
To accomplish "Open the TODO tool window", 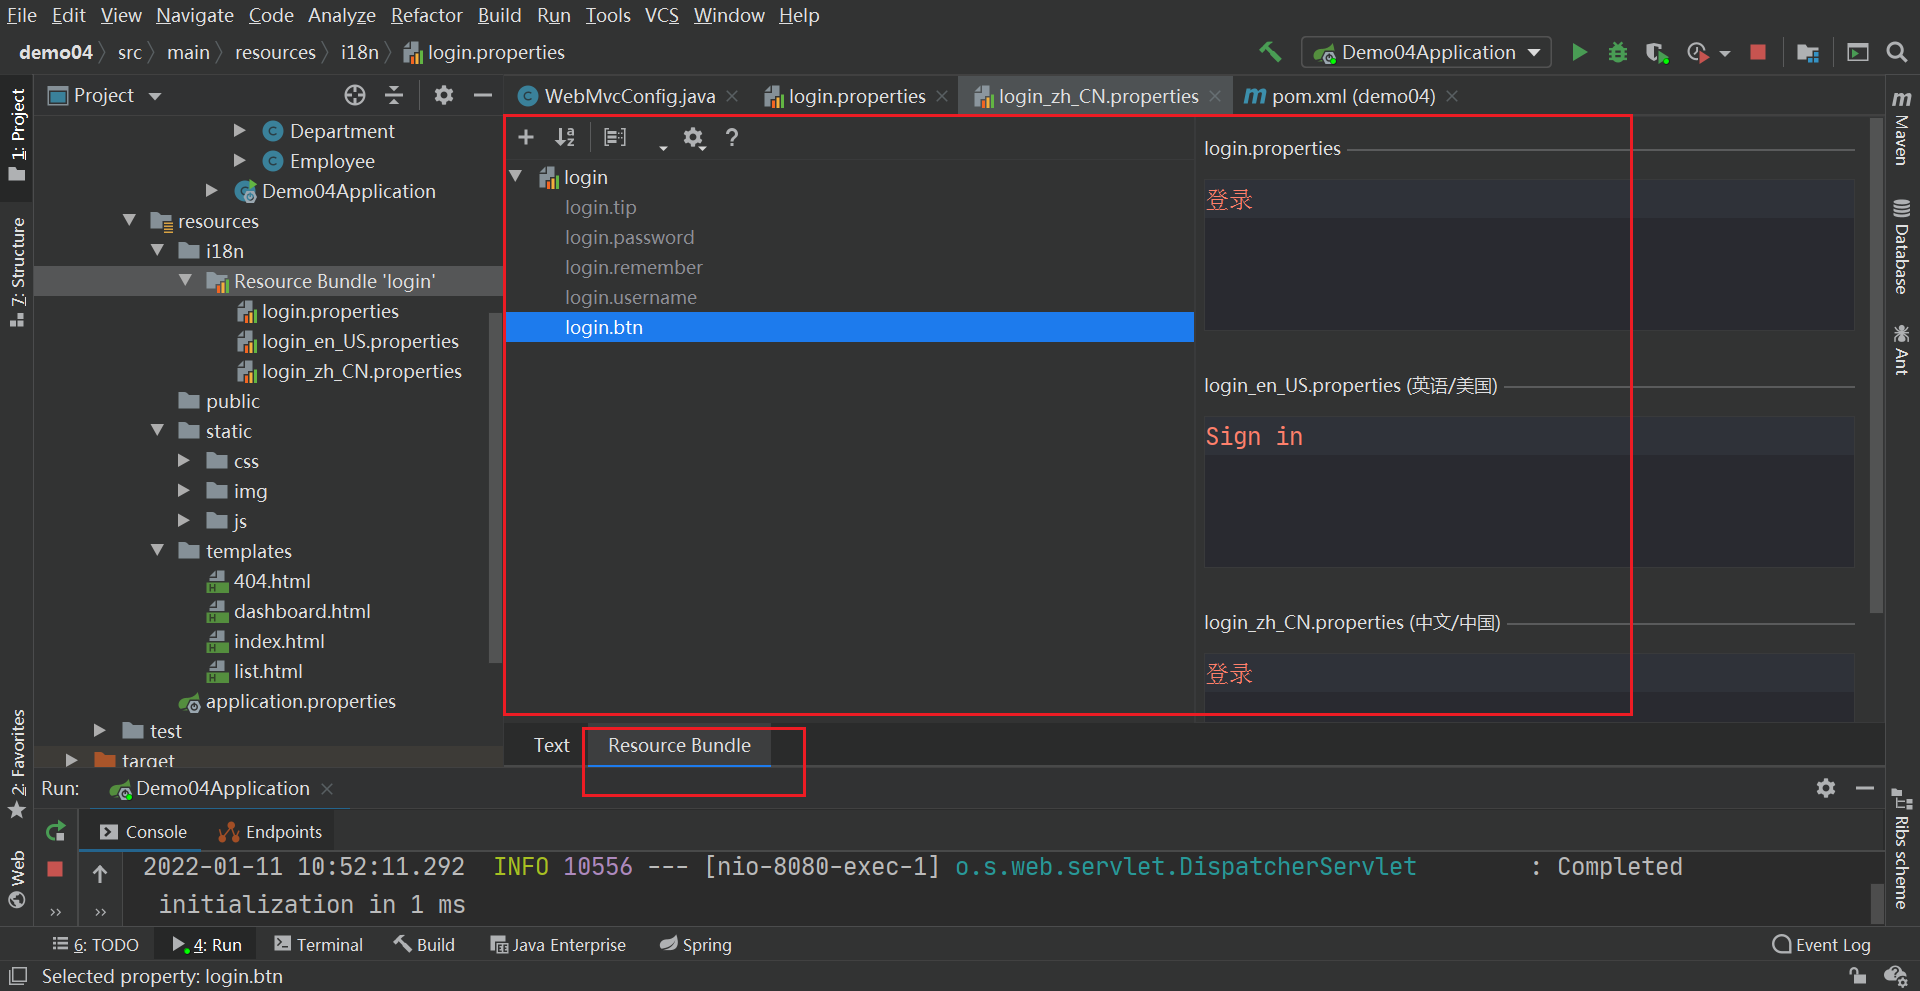I will tap(96, 945).
